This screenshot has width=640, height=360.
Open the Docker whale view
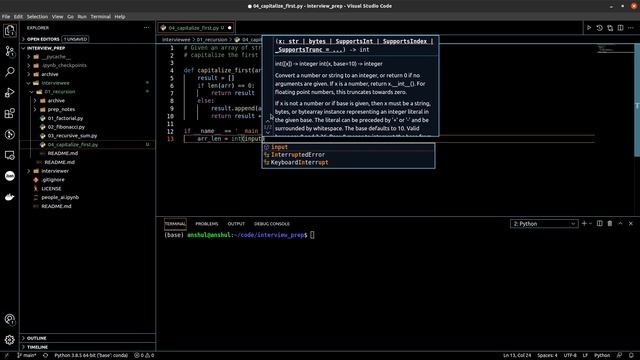tap(10, 197)
